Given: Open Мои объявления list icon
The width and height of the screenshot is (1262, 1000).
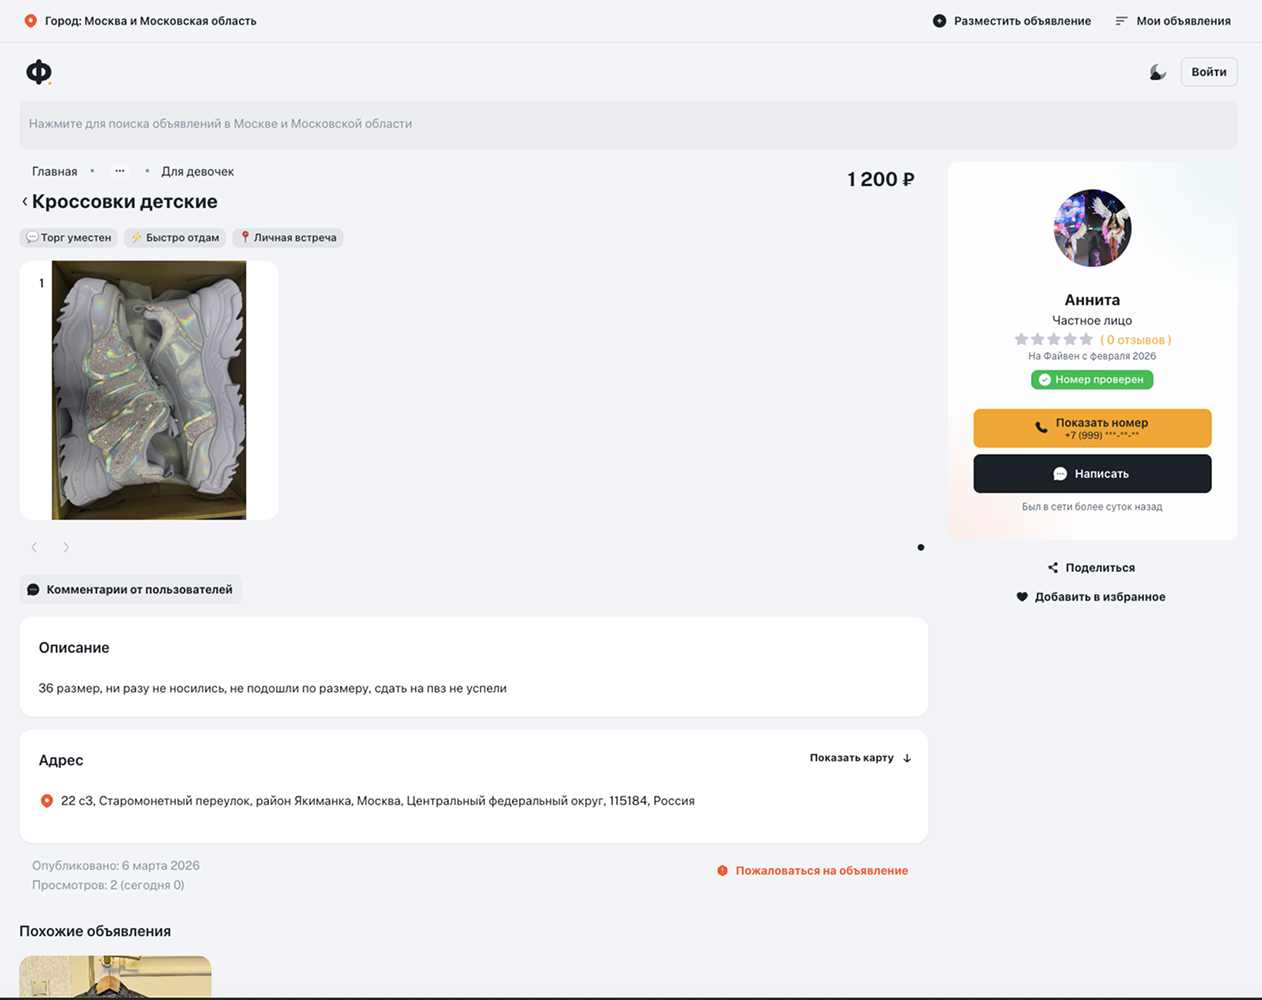Looking at the screenshot, I should [x=1121, y=21].
